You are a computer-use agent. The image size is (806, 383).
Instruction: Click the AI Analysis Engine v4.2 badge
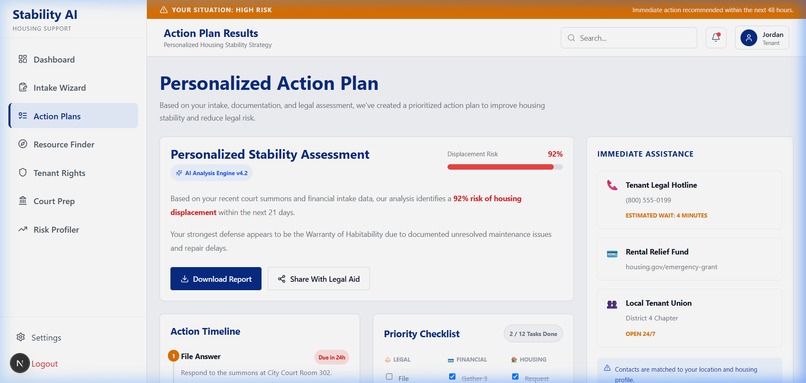(211, 173)
